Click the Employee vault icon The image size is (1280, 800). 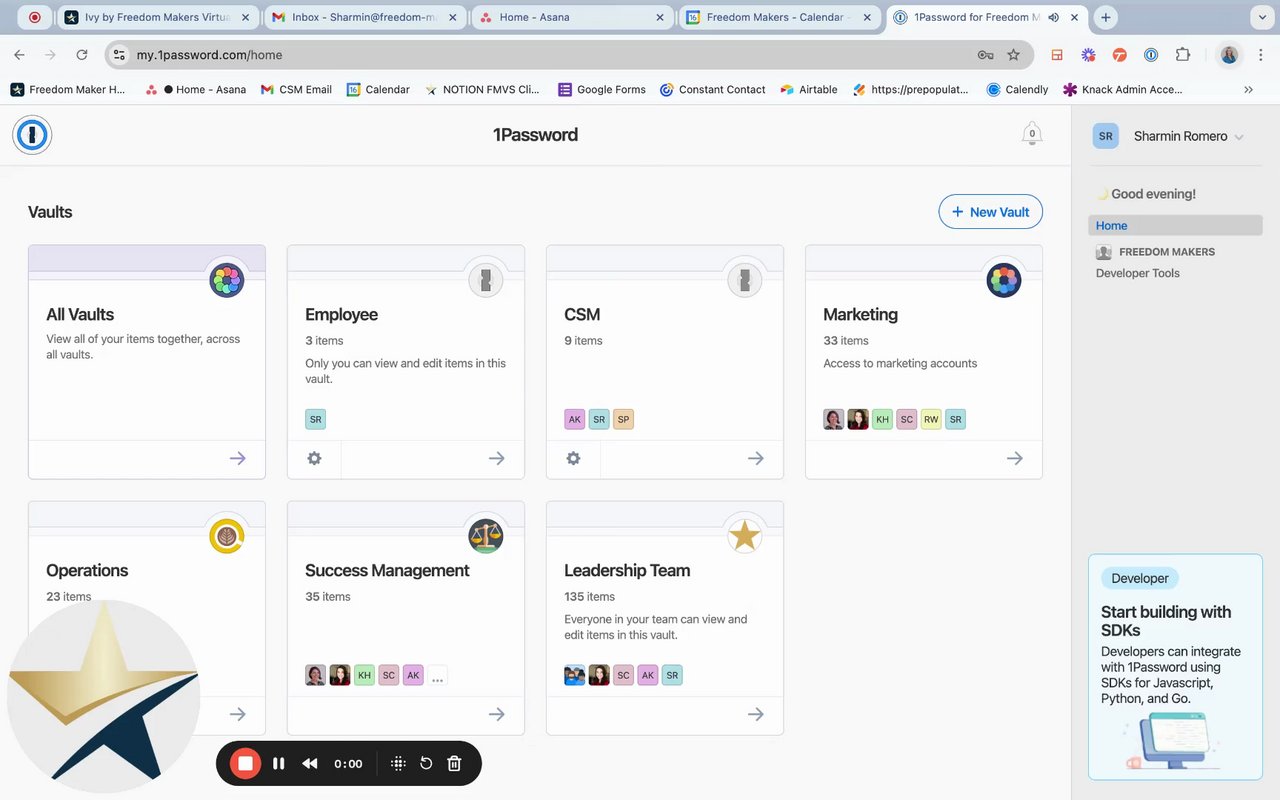pyautogui.click(x=486, y=280)
